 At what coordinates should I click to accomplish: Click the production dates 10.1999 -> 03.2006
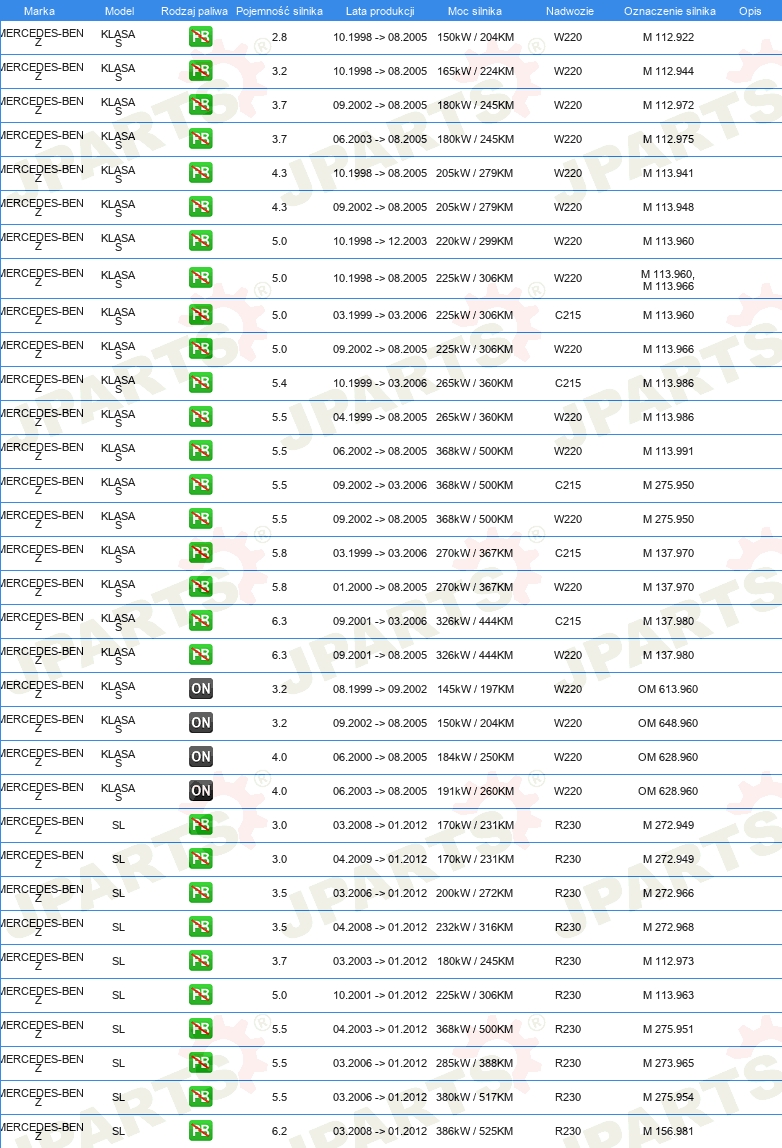tap(380, 383)
